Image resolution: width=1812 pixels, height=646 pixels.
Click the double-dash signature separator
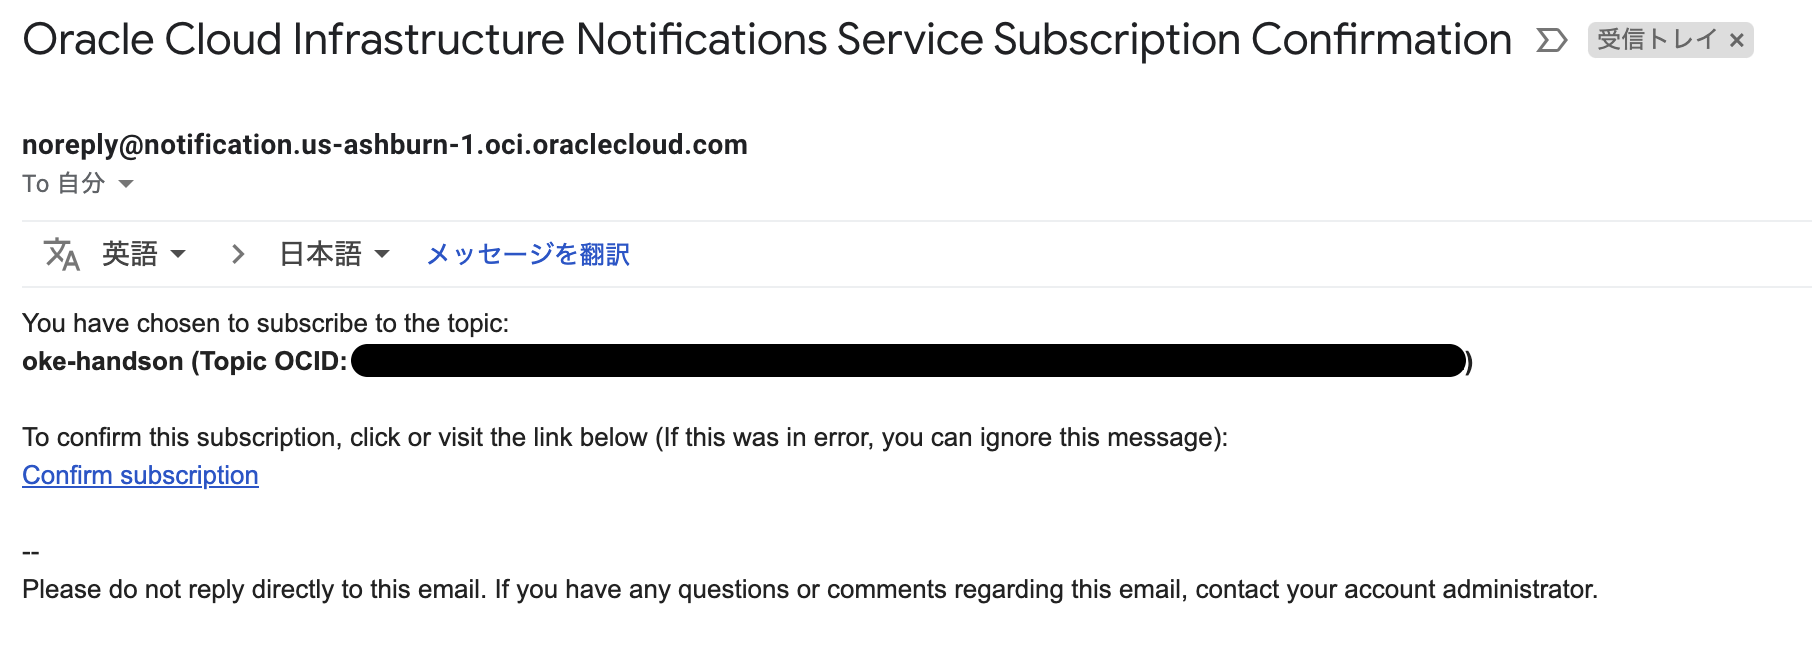pos(31,551)
